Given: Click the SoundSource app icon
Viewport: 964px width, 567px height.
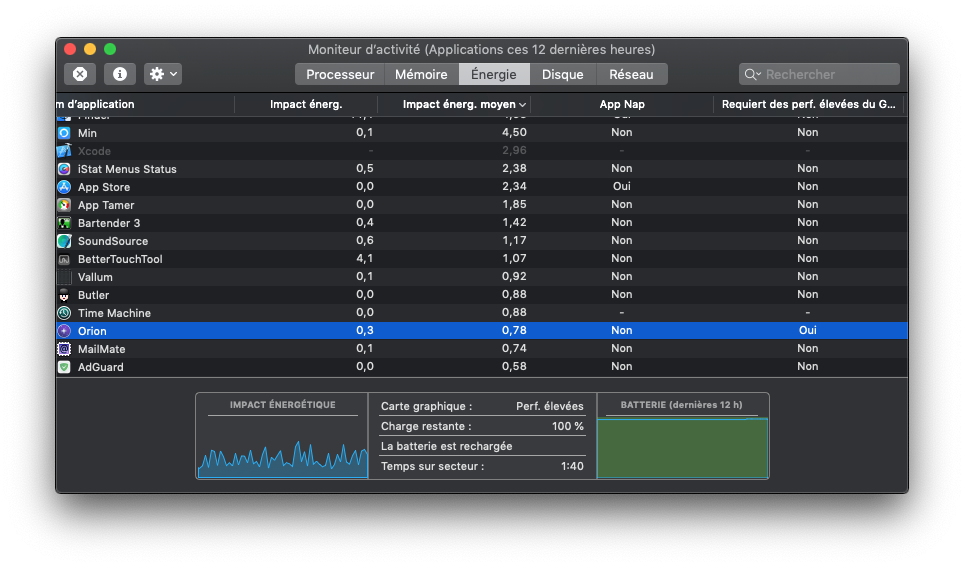Looking at the screenshot, I should pyautogui.click(x=64, y=241).
